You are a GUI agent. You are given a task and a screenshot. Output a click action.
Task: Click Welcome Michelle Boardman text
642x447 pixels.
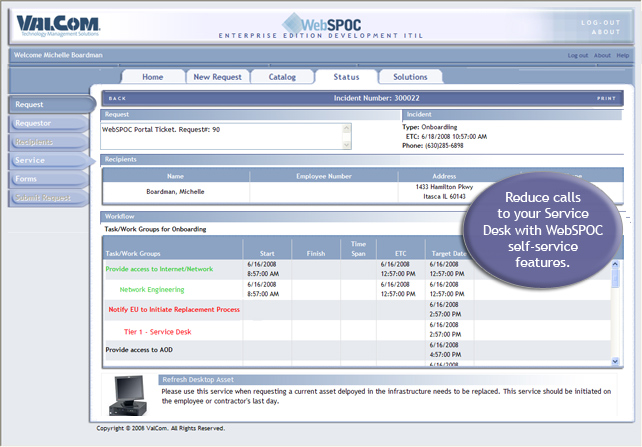pyautogui.click(x=58, y=55)
